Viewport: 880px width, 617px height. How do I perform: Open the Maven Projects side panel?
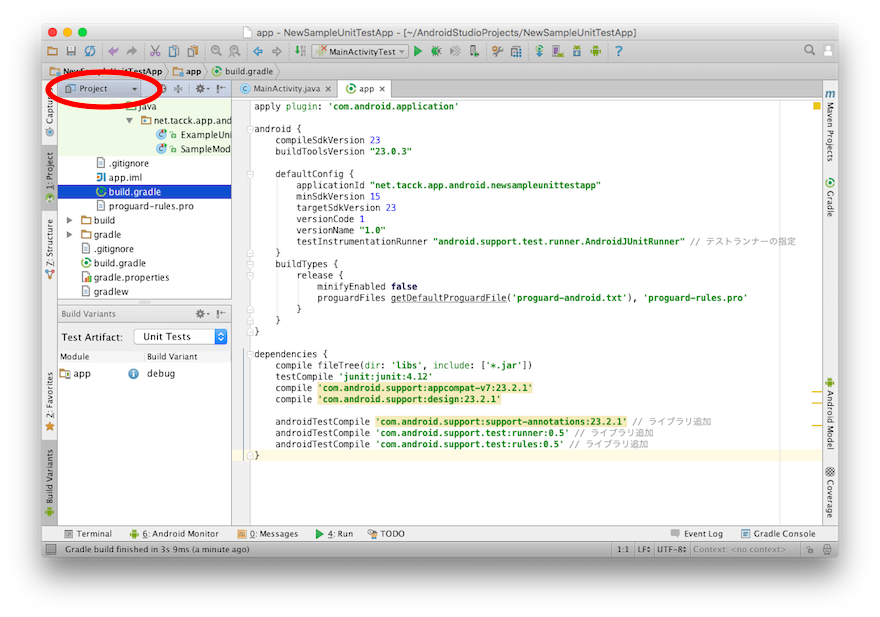point(830,125)
